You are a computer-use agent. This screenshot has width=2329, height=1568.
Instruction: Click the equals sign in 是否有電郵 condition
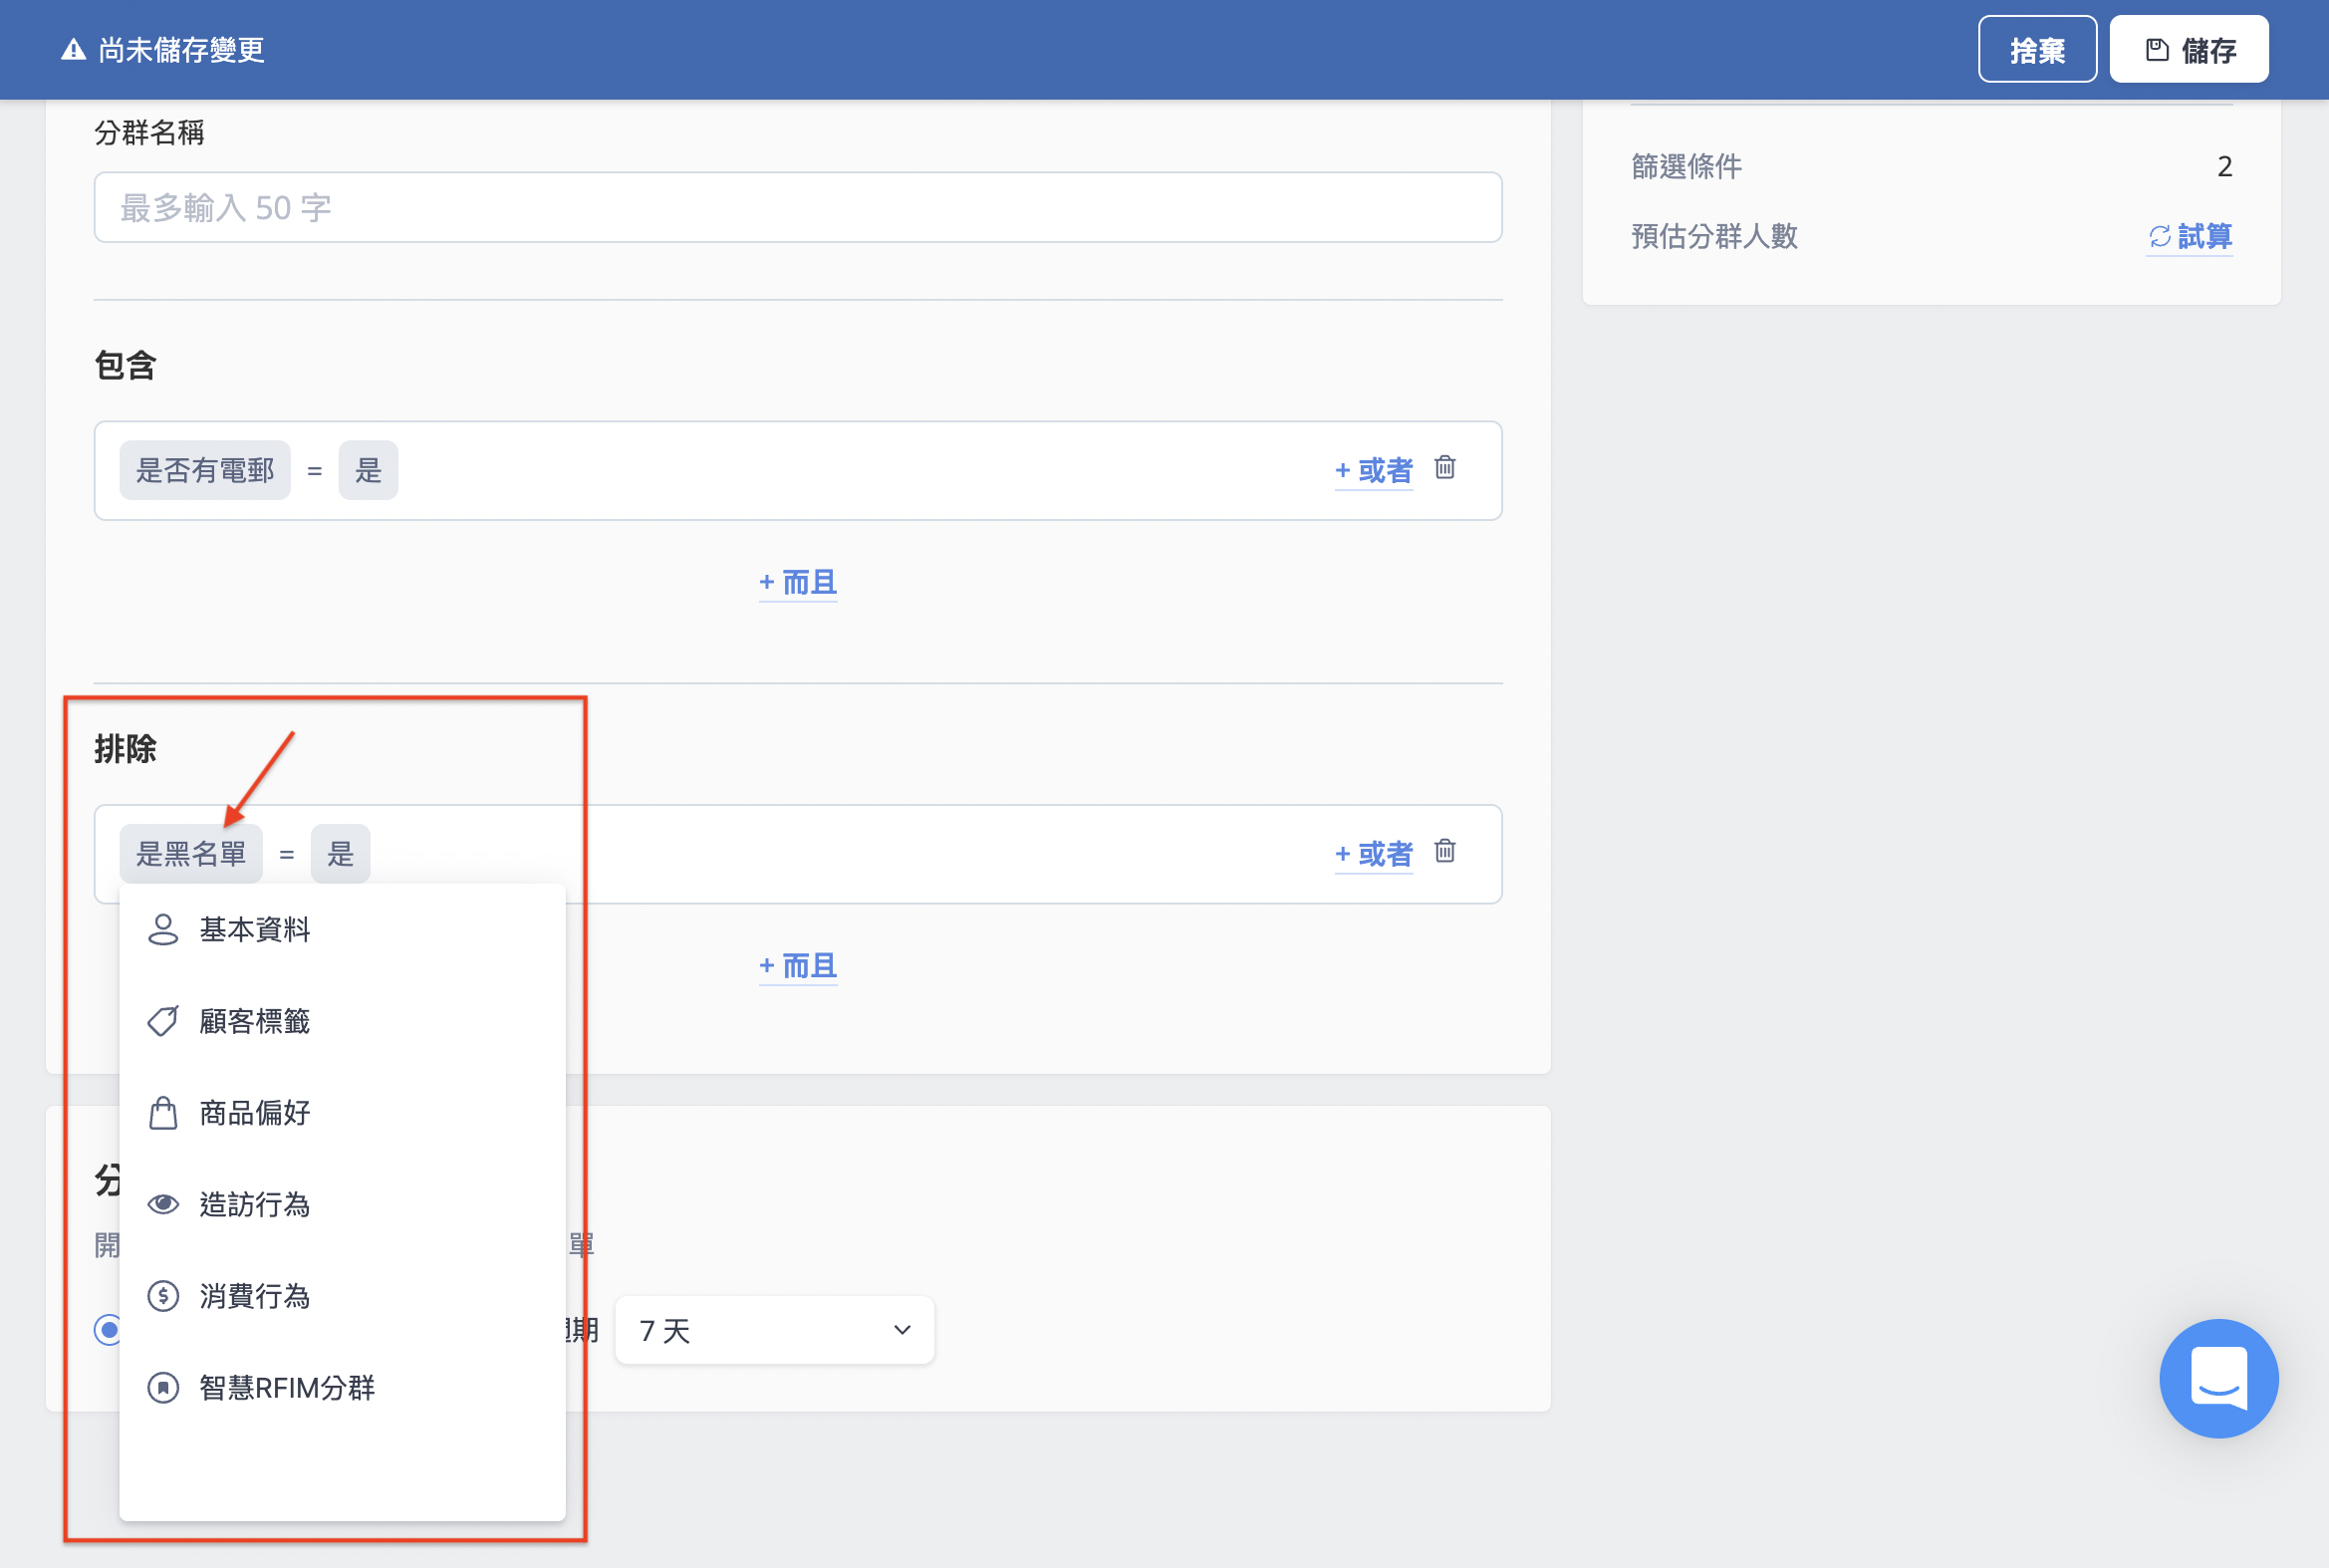tap(314, 471)
